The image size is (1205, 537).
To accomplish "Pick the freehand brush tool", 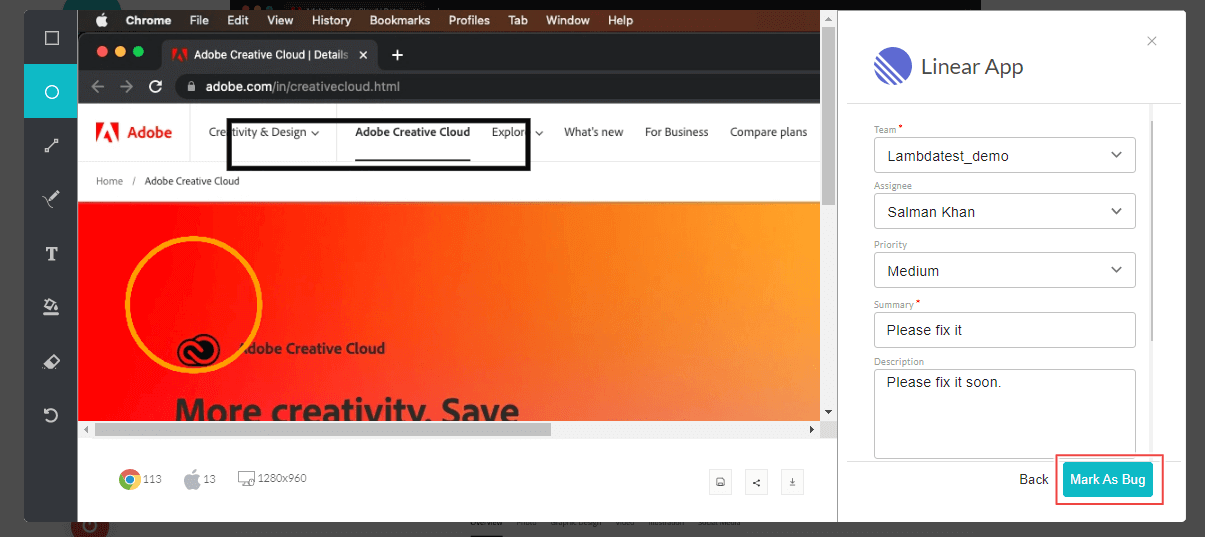I will coord(51,200).
